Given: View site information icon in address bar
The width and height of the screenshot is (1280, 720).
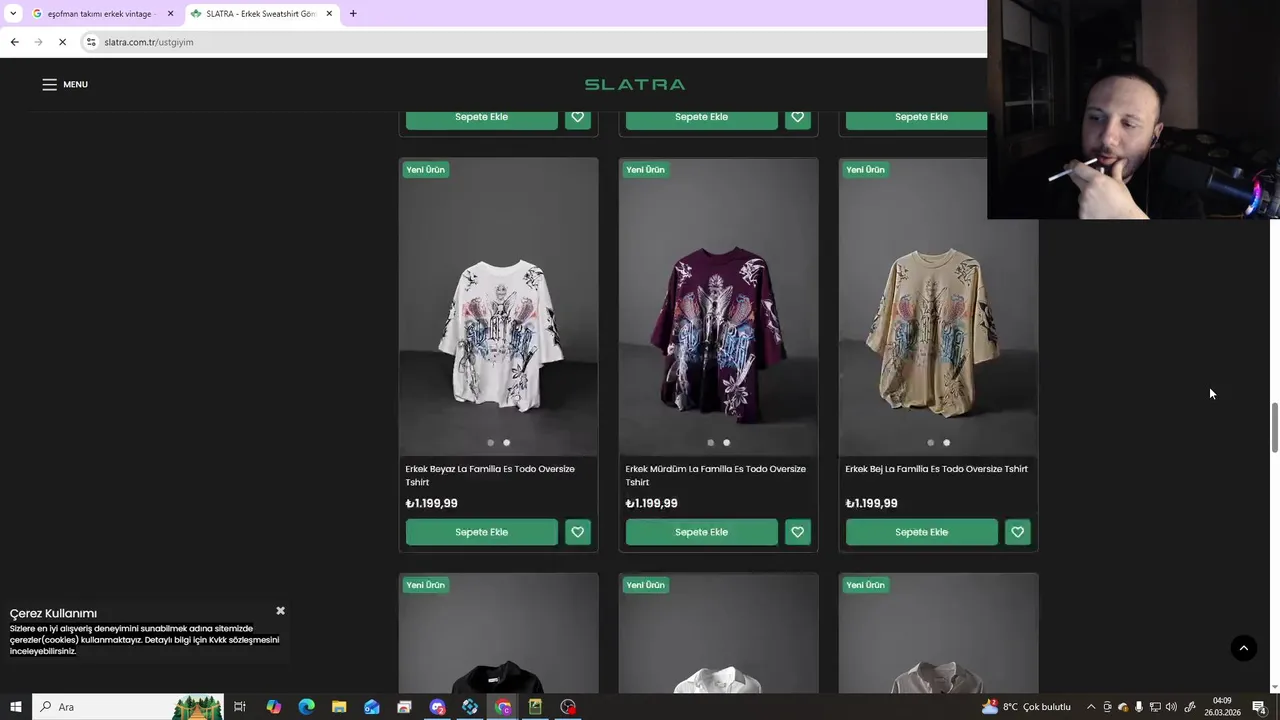Looking at the screenshot, I should coord(91,42).
